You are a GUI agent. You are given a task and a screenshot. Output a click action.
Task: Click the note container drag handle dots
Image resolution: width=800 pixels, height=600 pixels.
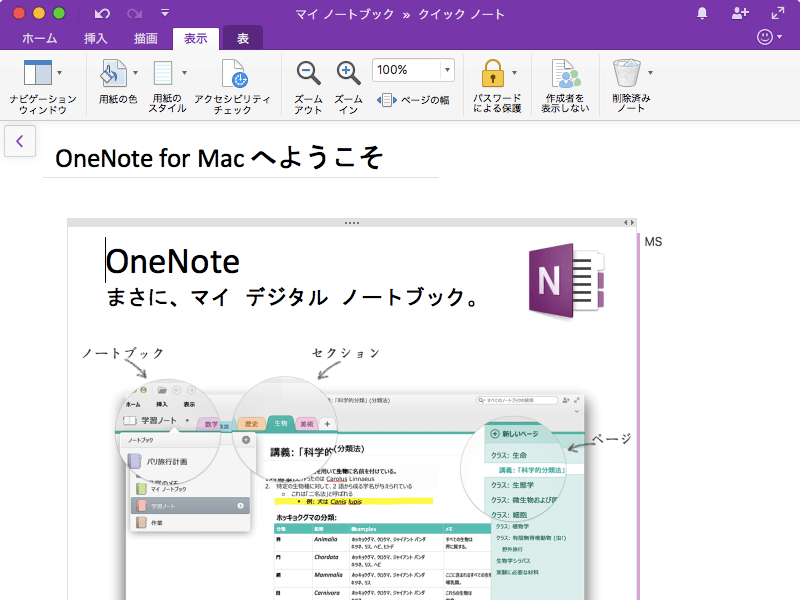coord(352,223)
